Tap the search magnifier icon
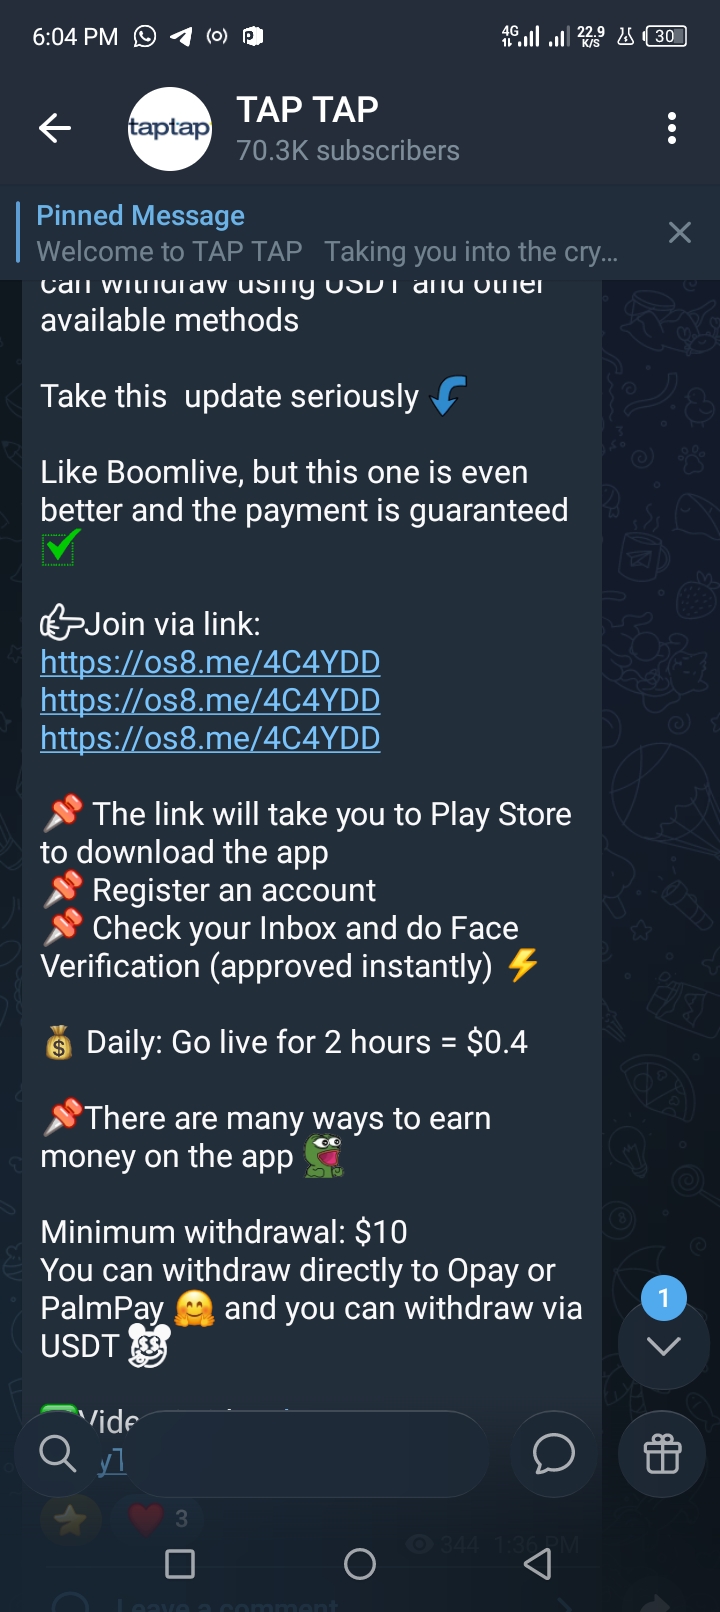 57,1454
